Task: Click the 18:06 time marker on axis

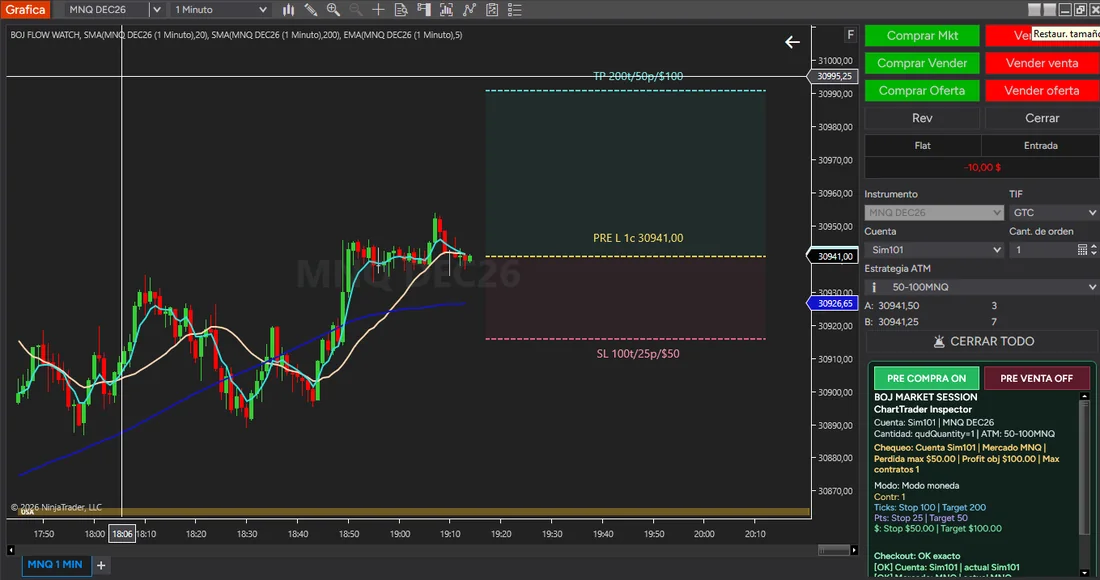Action: [122, 534]
